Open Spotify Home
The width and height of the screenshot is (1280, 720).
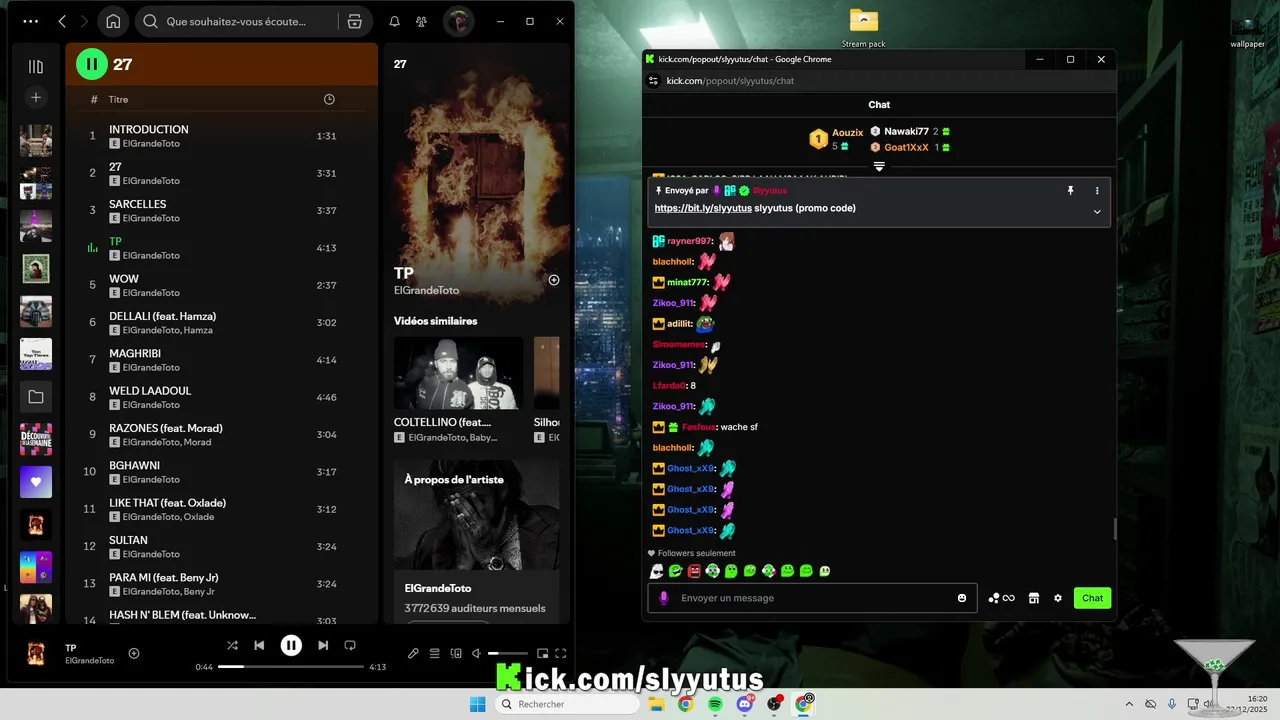pos(113,21)
